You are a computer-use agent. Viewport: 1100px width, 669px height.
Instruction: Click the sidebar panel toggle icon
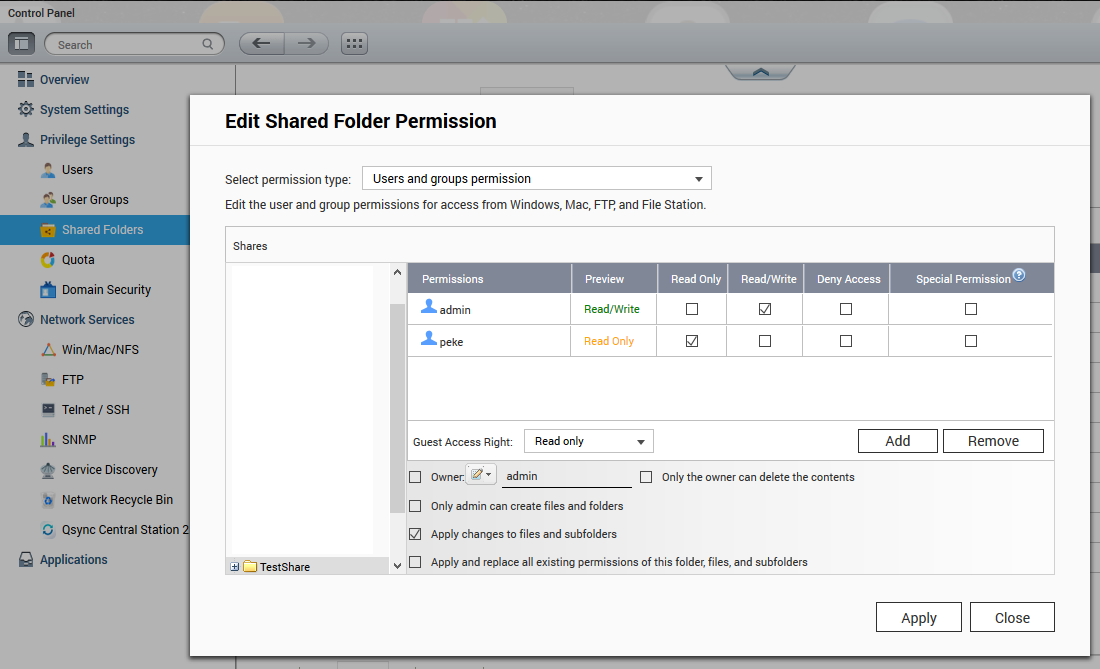click(x=22, y=44)
